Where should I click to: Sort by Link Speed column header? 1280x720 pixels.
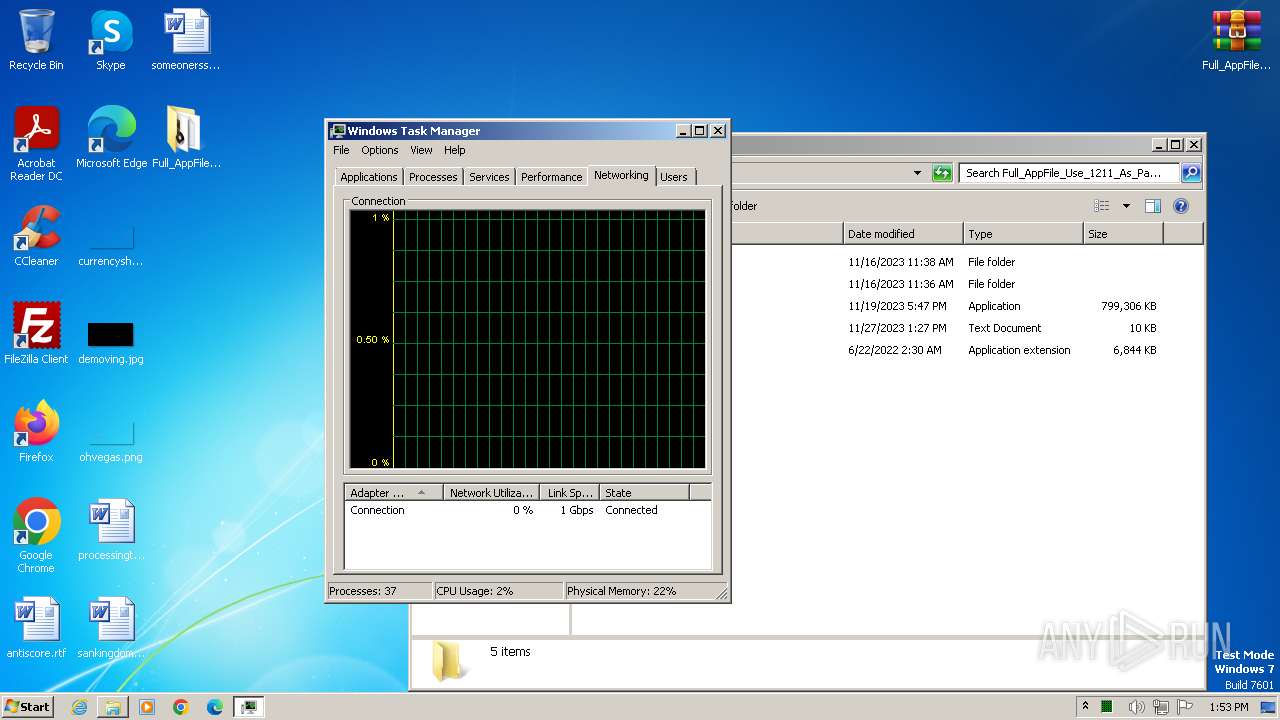569,493
